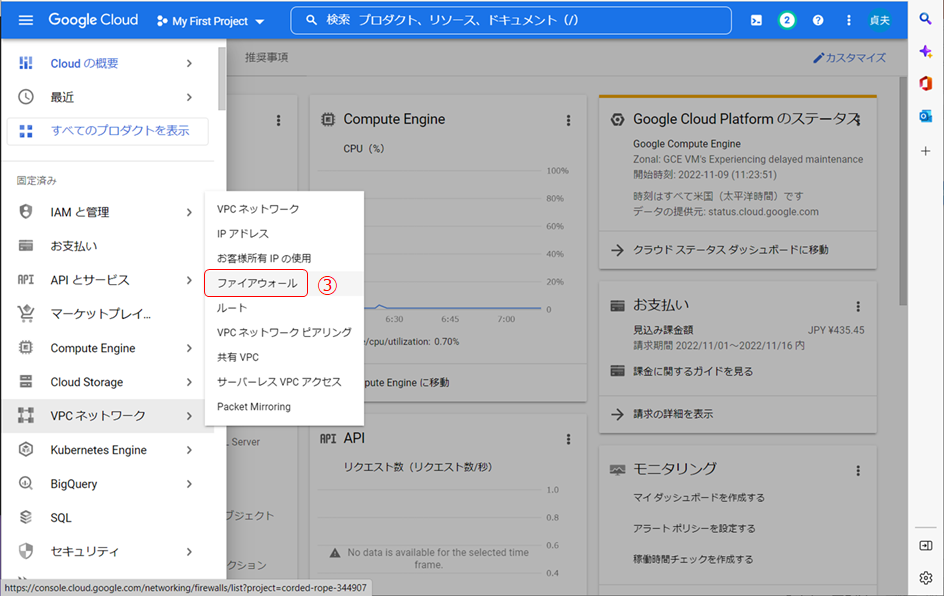Screen dimensions: 944x596
Task: Open Compute Engine card options menu
Action: [568, 120]
